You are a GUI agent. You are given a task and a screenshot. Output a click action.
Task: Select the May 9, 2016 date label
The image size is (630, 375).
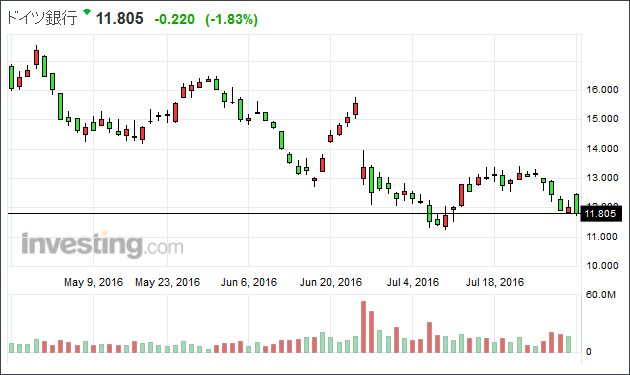(x=93, y=282)
